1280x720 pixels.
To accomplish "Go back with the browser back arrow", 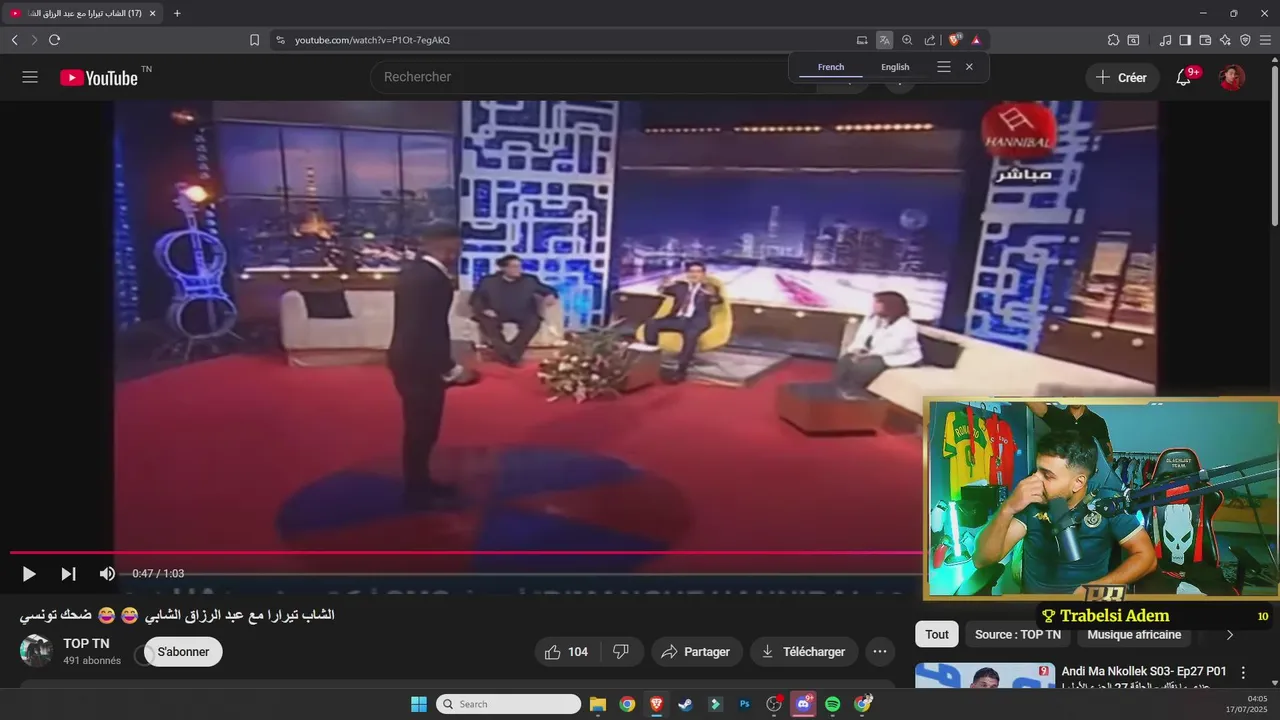I will (14, 40).
